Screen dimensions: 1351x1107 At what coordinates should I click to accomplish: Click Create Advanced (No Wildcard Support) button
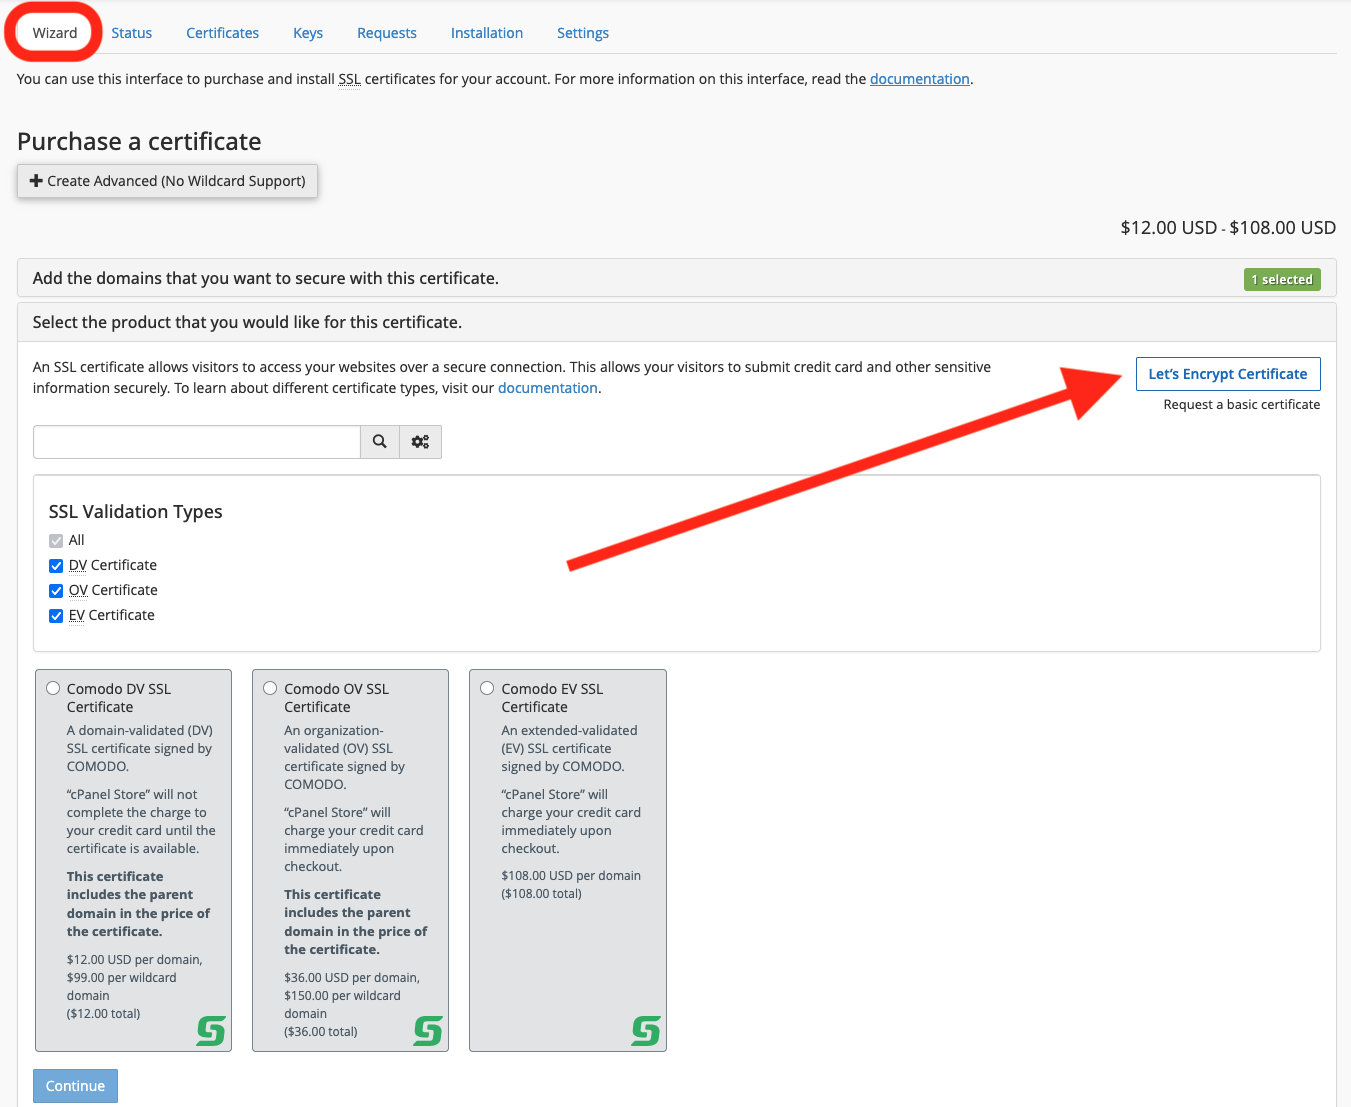click(x=167, y=181)
